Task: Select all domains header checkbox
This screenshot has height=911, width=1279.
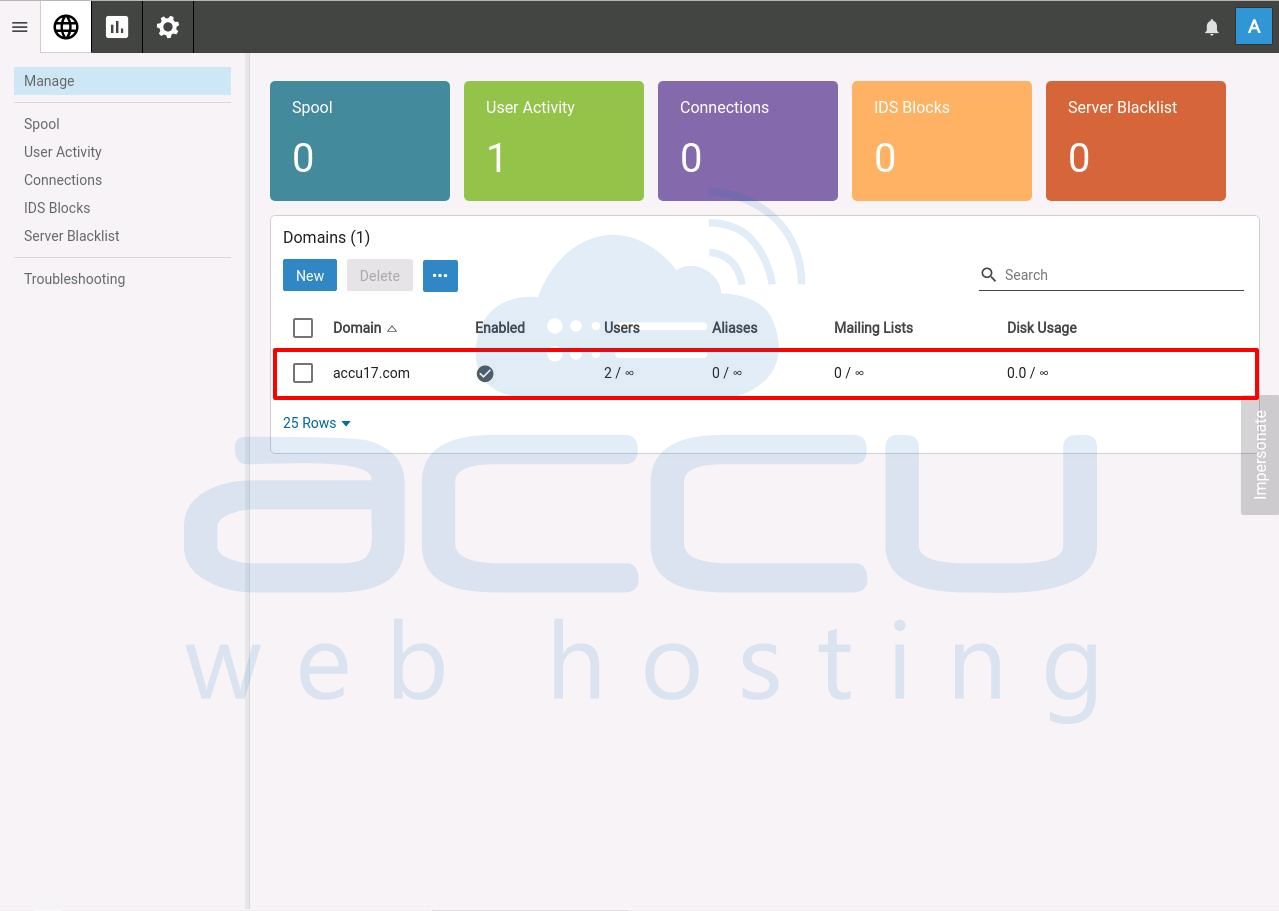Action: point(303,328)
